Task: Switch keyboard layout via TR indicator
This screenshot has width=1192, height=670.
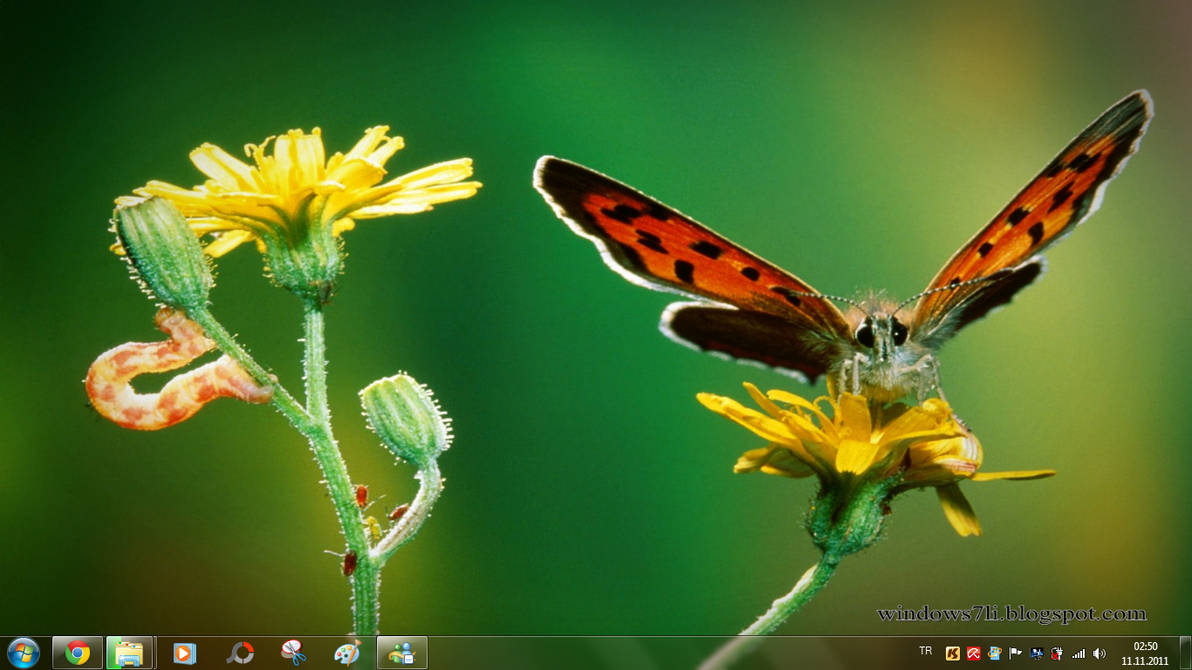Action: pyautogui.click(x=926, y=653)
